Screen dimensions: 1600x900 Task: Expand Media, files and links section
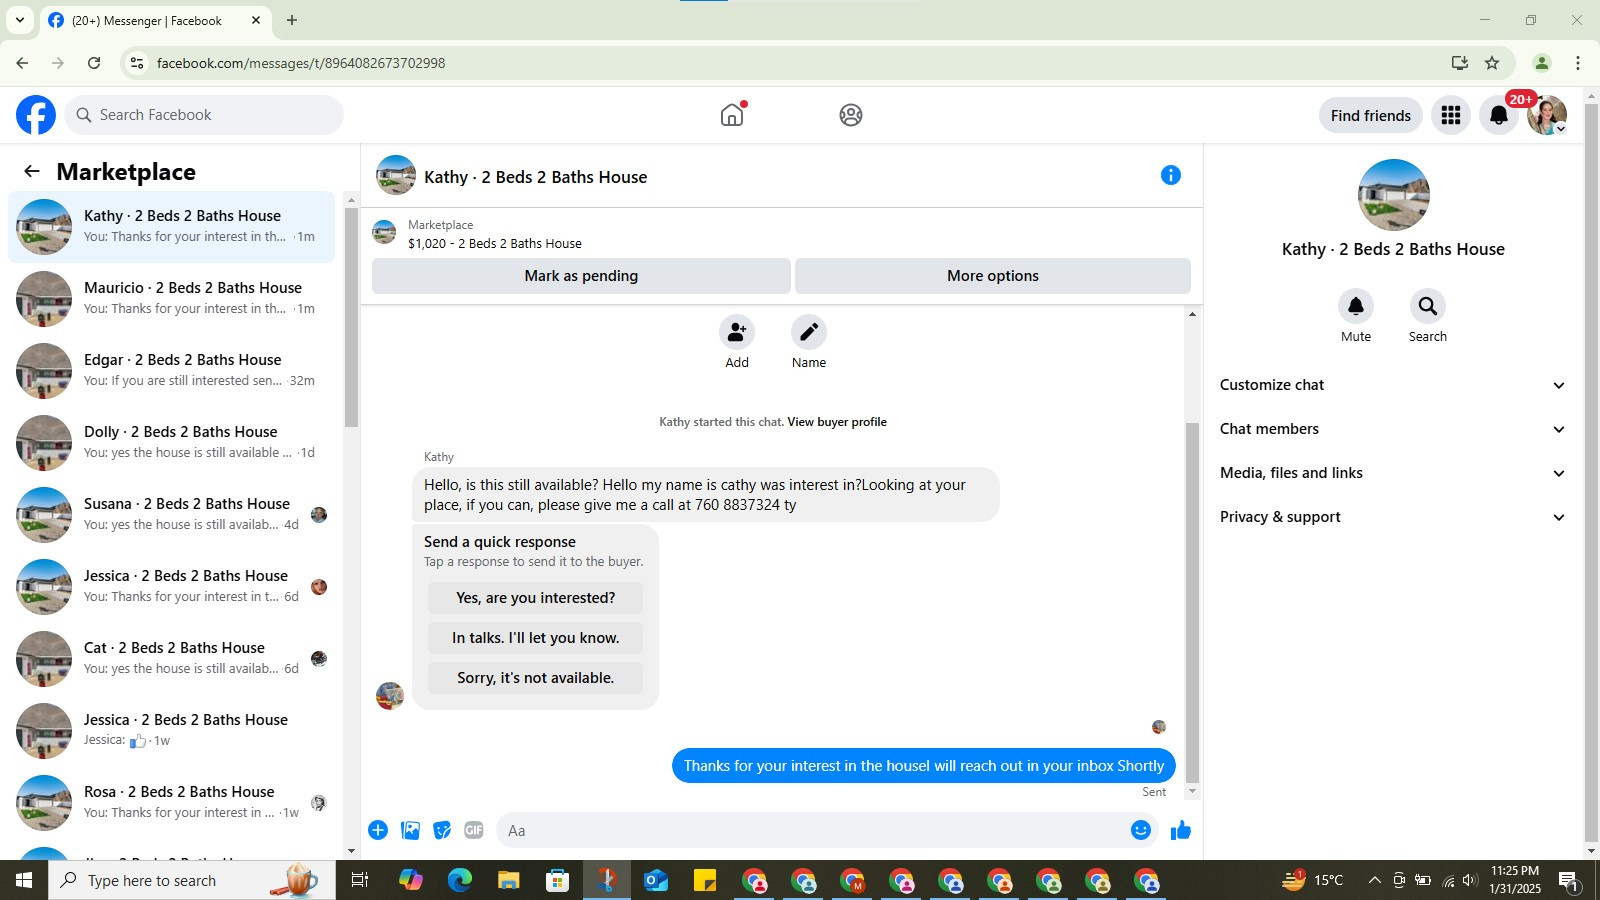(x=1393, y=473)
